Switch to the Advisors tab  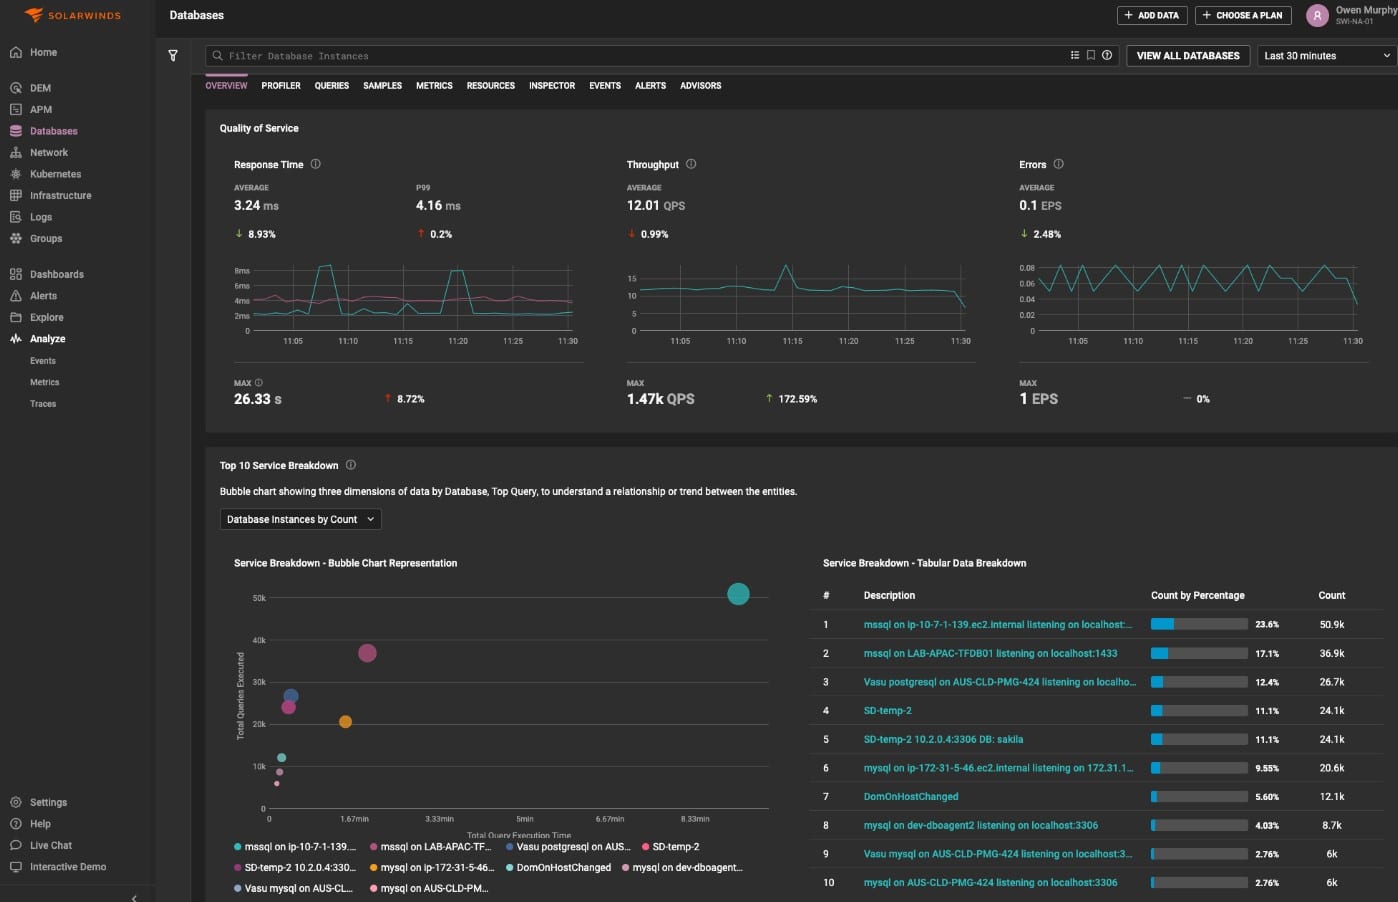pyautogui.click(x=700, y=86)
